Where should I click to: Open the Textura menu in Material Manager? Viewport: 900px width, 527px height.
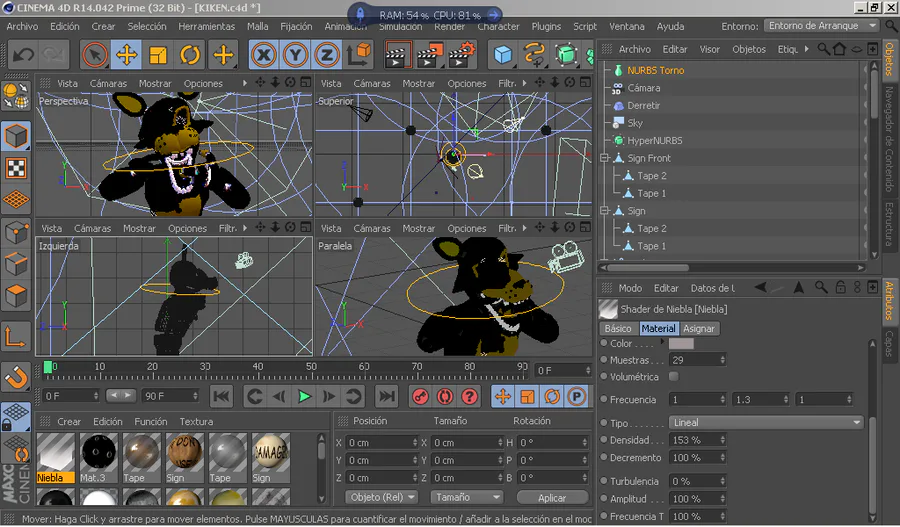pos(196,421)
